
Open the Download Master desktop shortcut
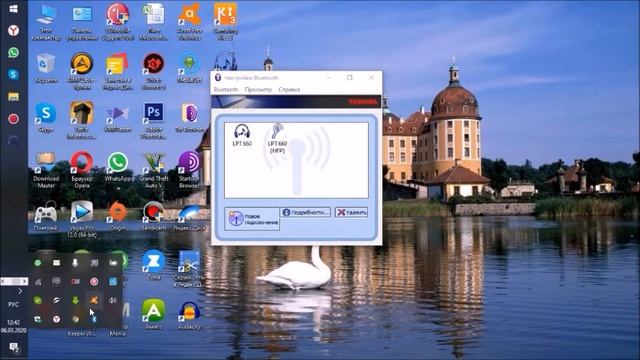click(46, 170)
